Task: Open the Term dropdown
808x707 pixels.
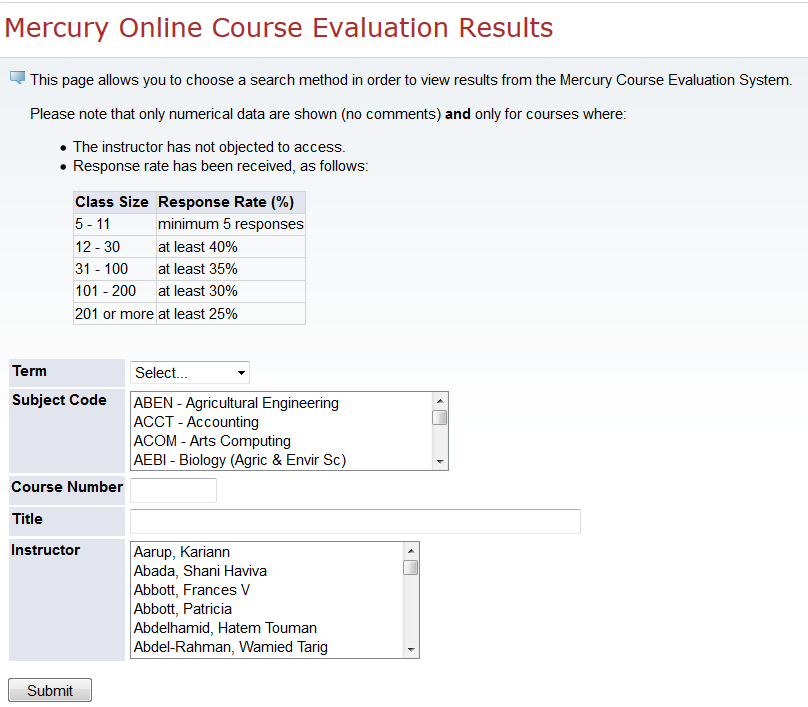Action: coord(190,373)
